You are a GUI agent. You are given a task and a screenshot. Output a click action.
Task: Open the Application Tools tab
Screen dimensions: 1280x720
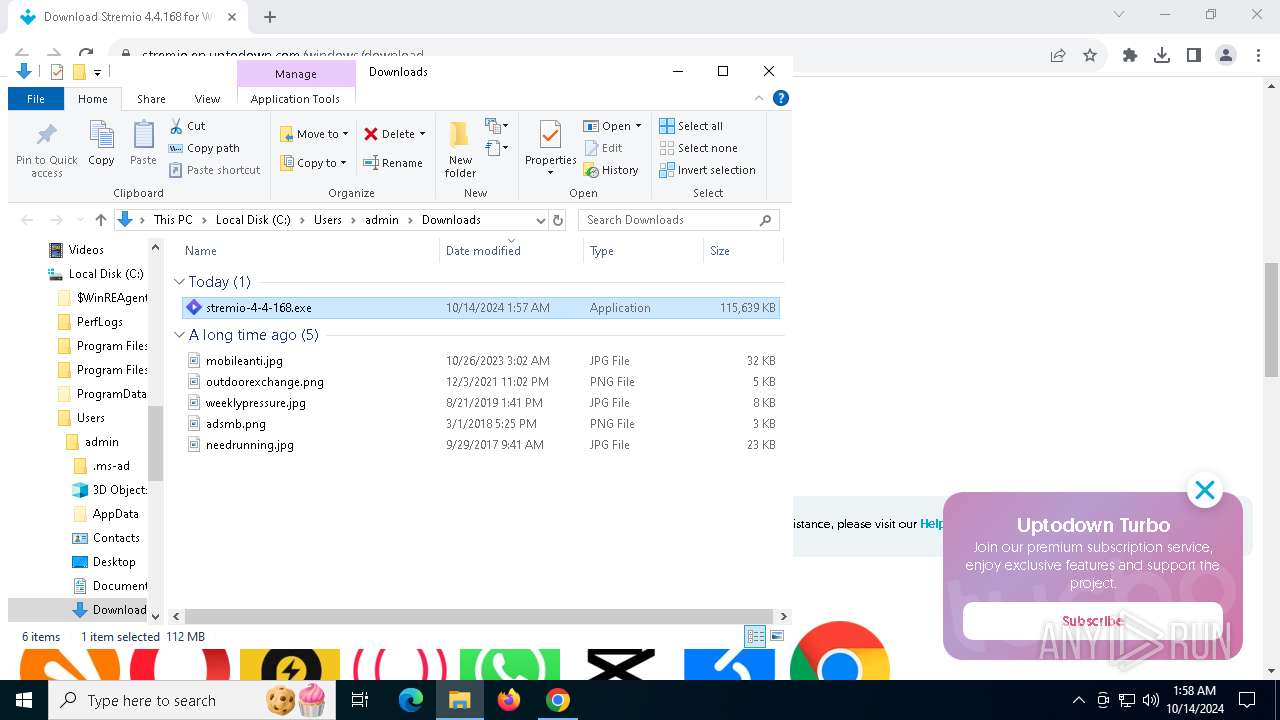(295, 99)
